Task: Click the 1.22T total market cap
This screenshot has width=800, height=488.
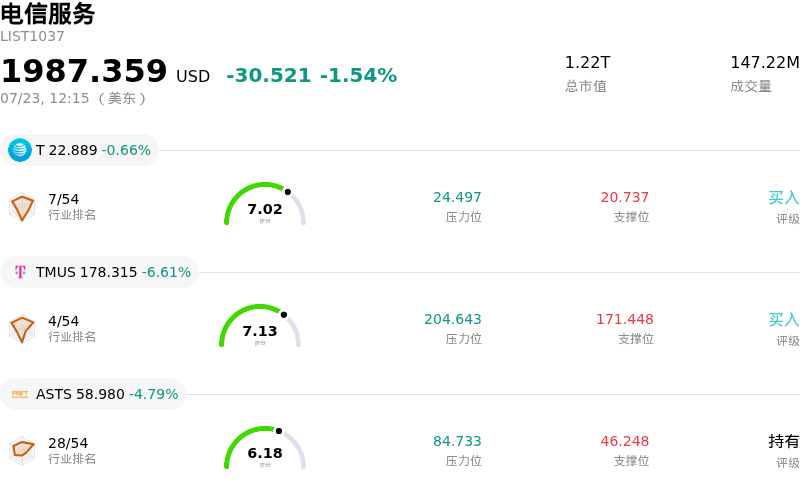Action: (587, 63)
